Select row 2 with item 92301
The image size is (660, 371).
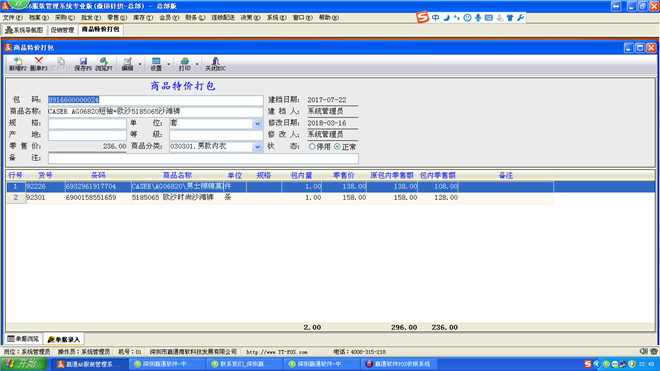tap(279, 198)
